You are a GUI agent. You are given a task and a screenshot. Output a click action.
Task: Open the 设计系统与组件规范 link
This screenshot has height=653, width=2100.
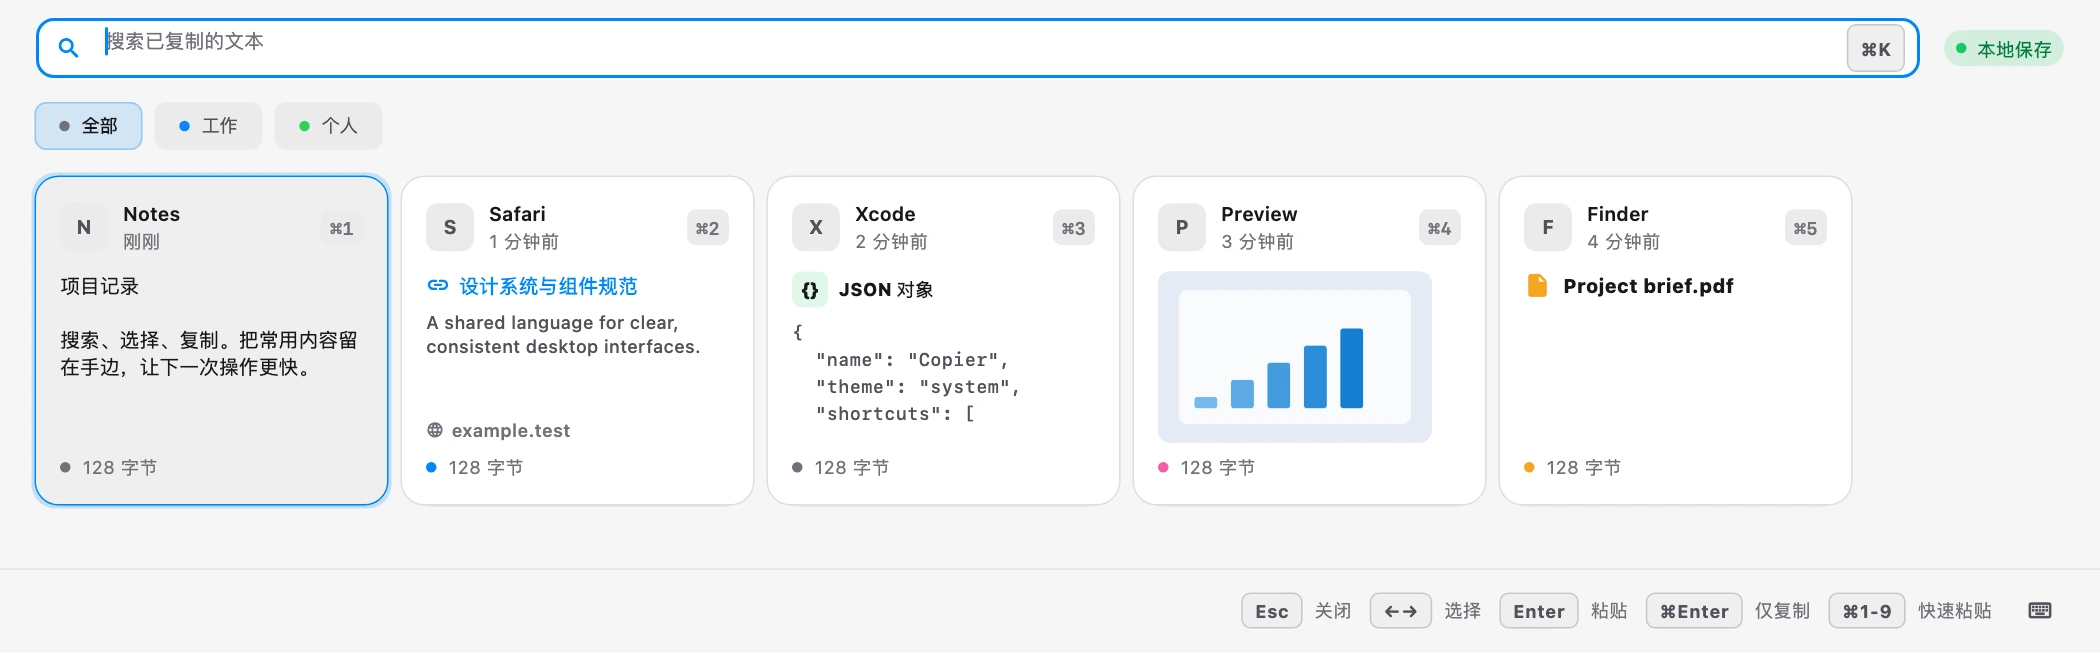tap(548, 286)
